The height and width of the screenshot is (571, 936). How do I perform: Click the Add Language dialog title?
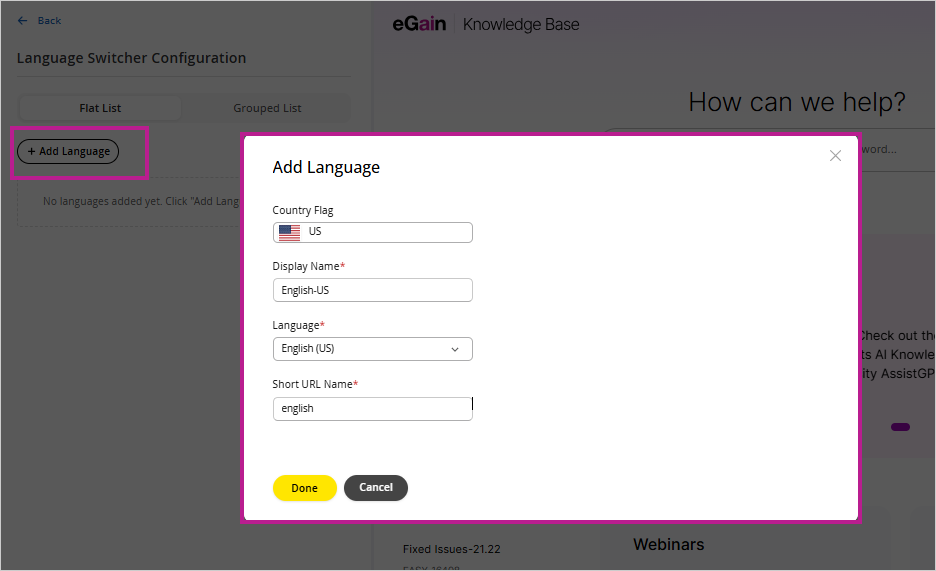(x=326, y=168)
